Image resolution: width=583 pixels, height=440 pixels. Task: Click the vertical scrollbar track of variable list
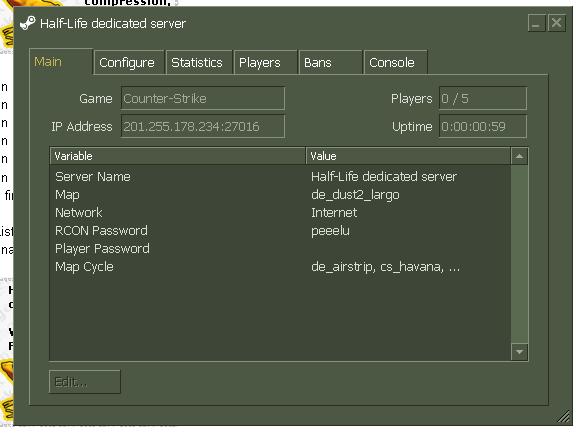[x=519, y=254]
